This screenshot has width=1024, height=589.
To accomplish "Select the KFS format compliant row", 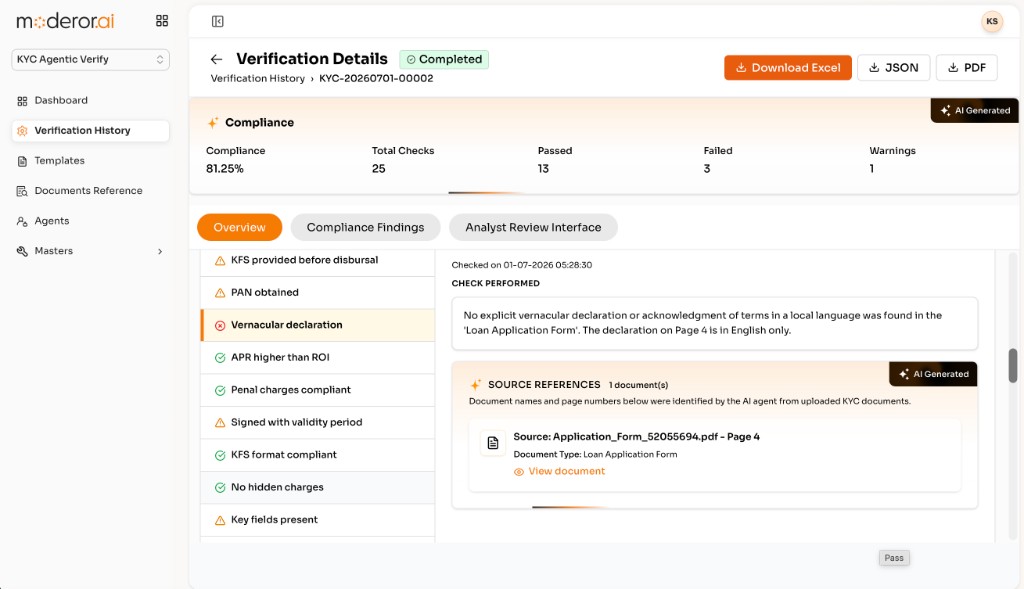I will pyautogui.click(x=318, y=455).
